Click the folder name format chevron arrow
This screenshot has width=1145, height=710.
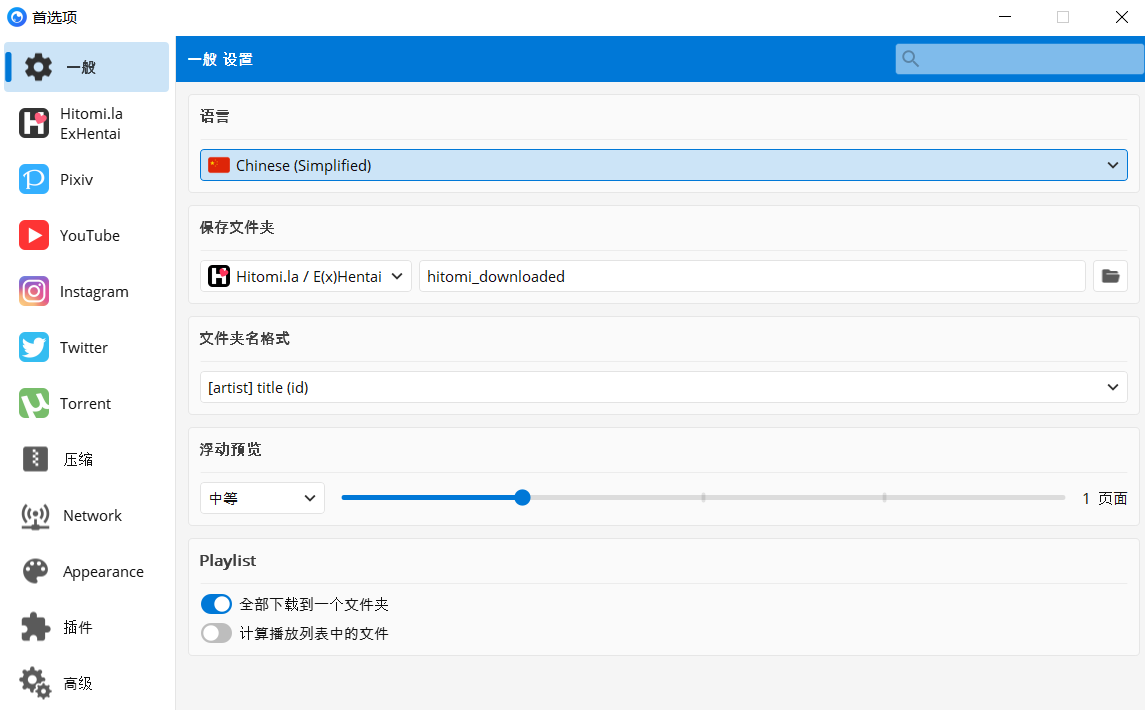(1112, 387)
